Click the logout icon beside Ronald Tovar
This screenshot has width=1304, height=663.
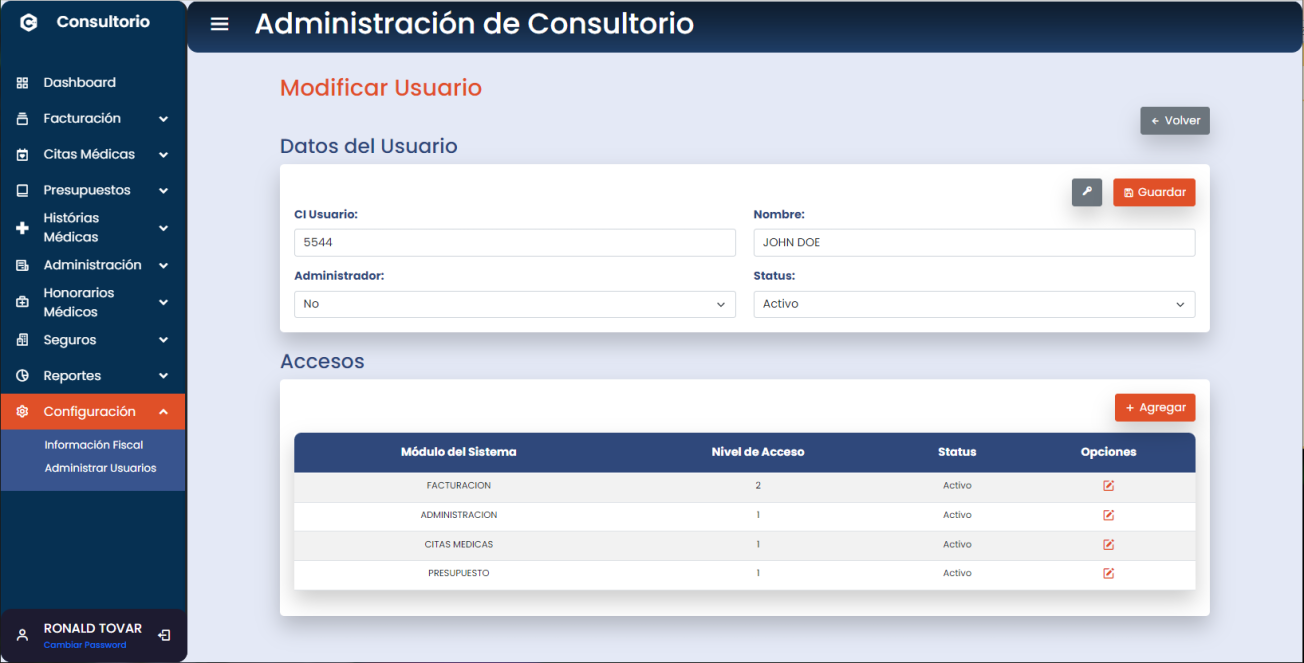[x=165, y=635]
